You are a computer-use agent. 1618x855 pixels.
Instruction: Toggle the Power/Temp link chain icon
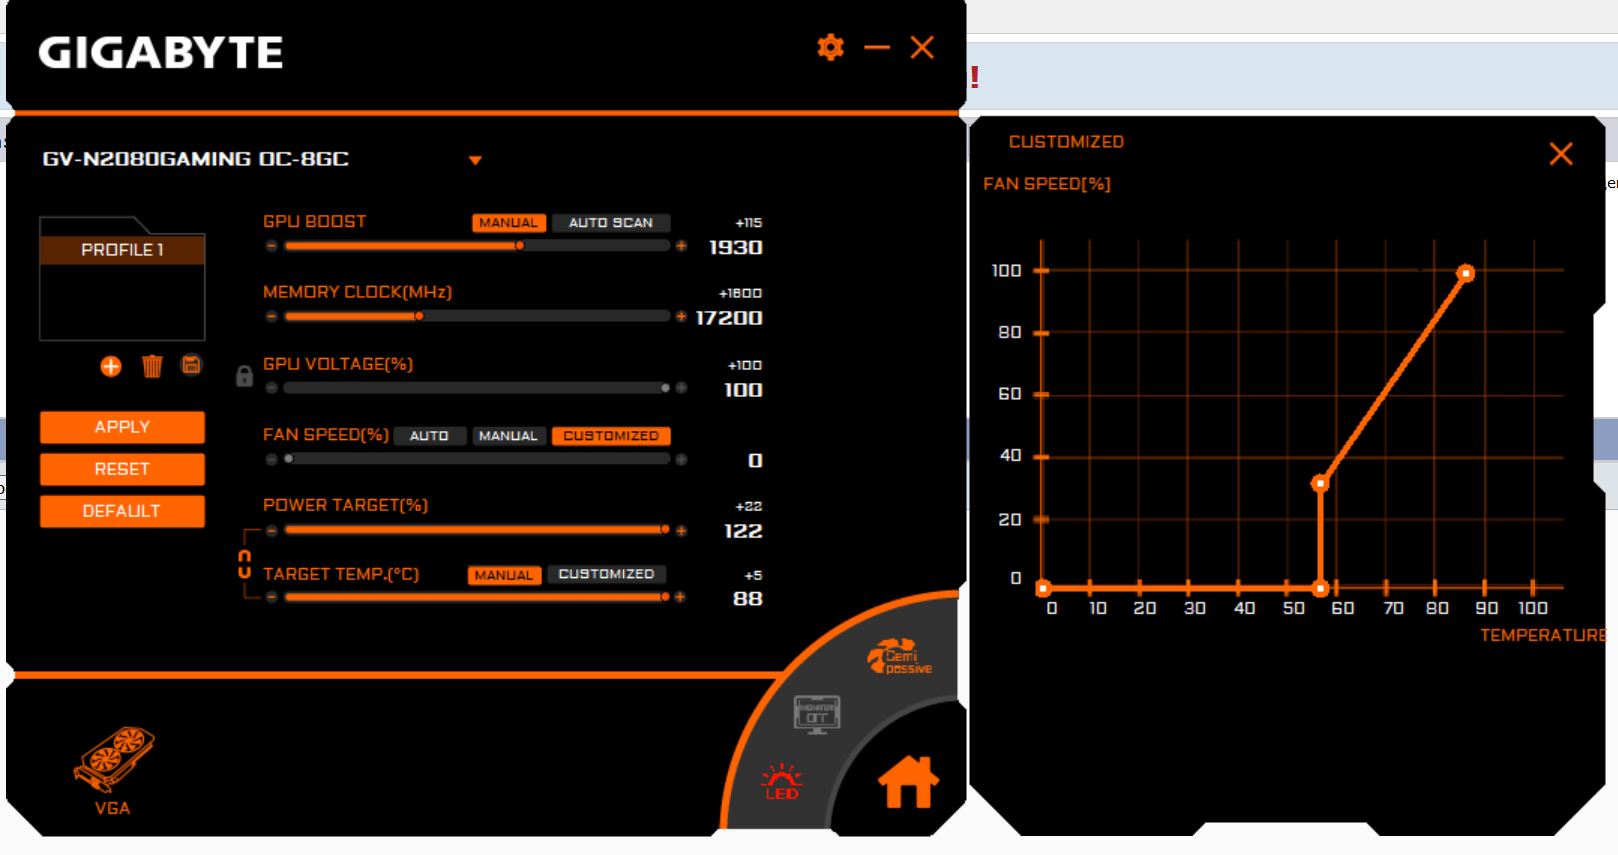(244, 564)
